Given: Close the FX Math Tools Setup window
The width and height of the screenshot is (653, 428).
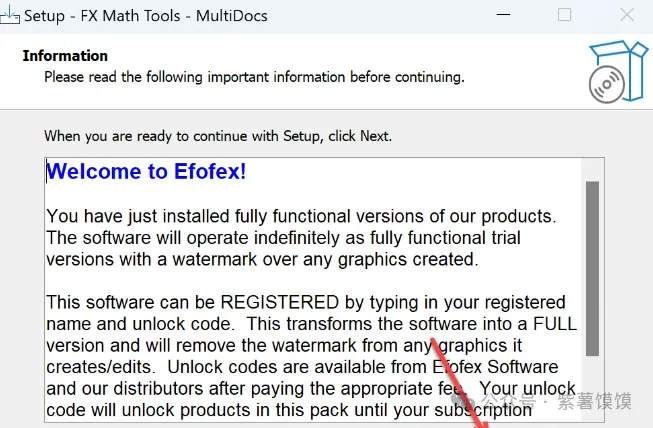Looking at the screenshot, I should click(x=625, y=16).
